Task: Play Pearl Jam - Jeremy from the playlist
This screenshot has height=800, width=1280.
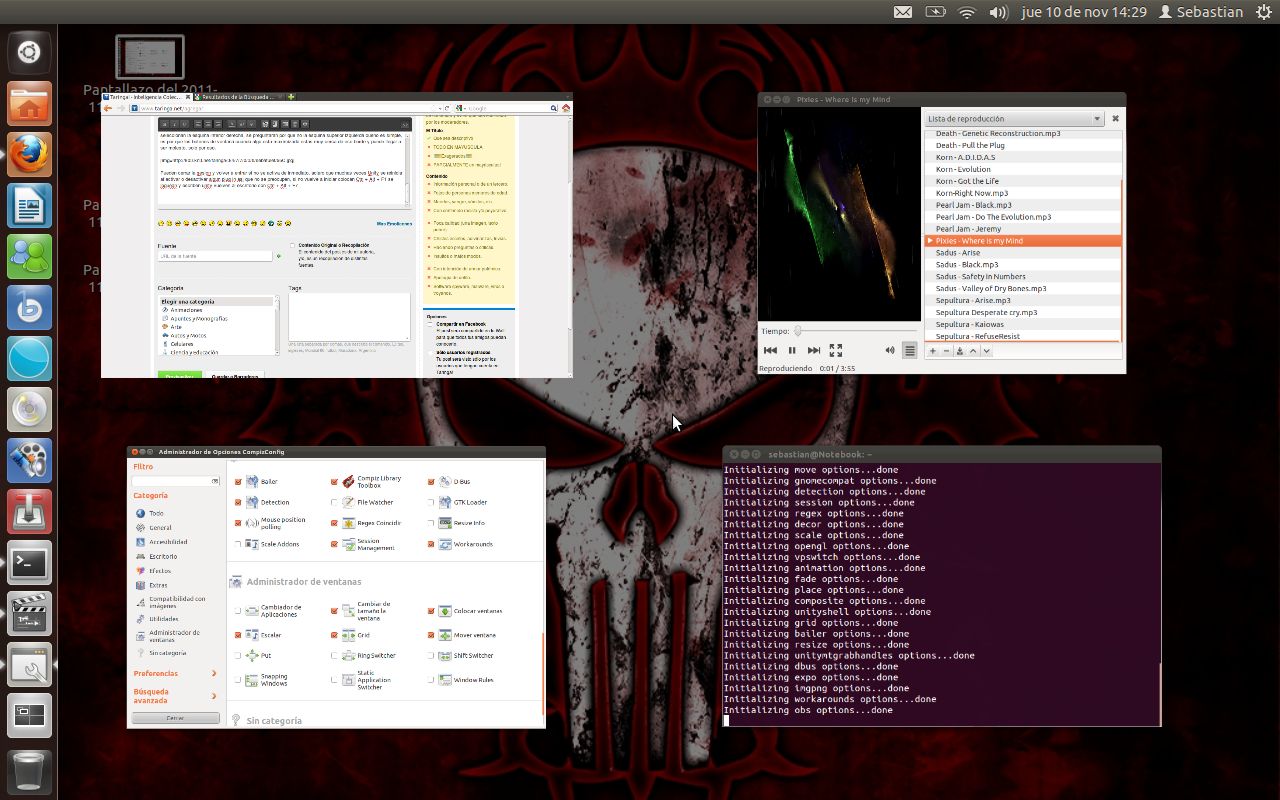Action: click(1023, 229)
